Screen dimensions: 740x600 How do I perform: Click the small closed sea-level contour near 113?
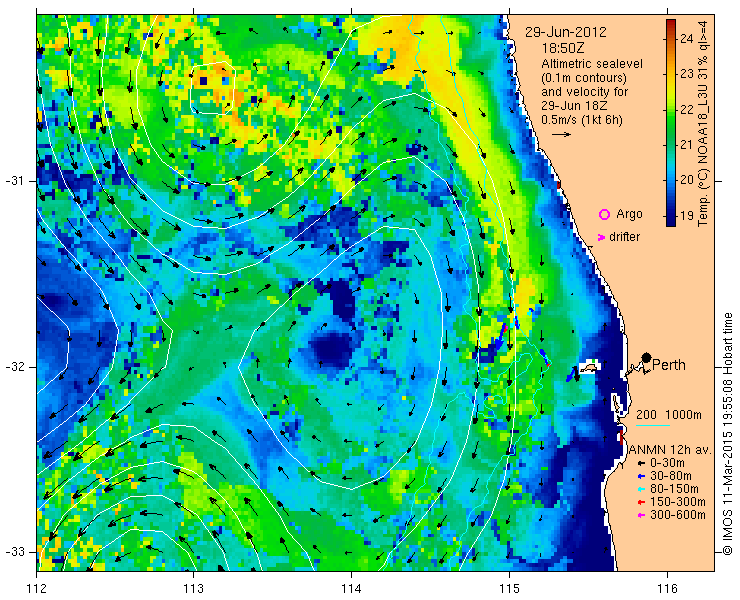212,88
